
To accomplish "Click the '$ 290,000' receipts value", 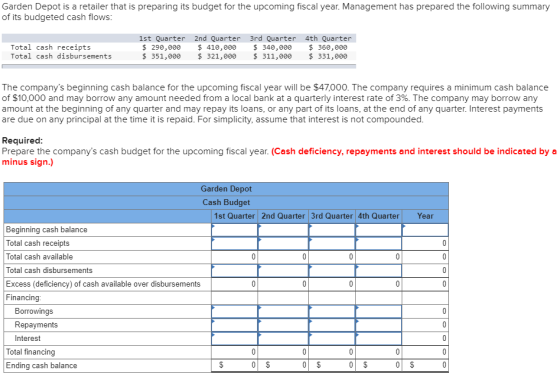I will 161,47.
